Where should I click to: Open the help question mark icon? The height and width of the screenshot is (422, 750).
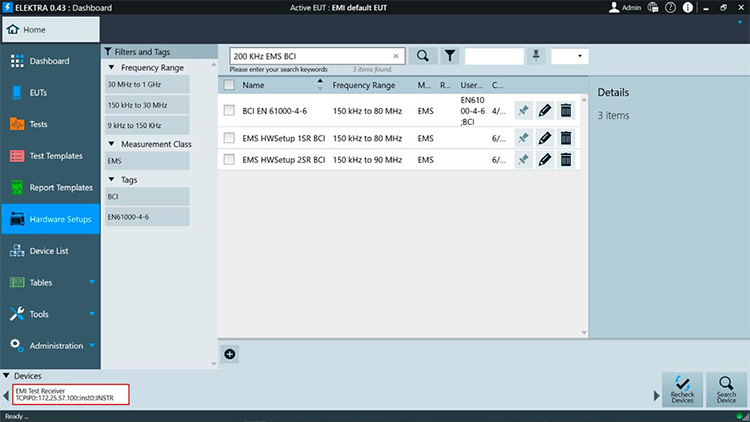[x=670, y=8]
